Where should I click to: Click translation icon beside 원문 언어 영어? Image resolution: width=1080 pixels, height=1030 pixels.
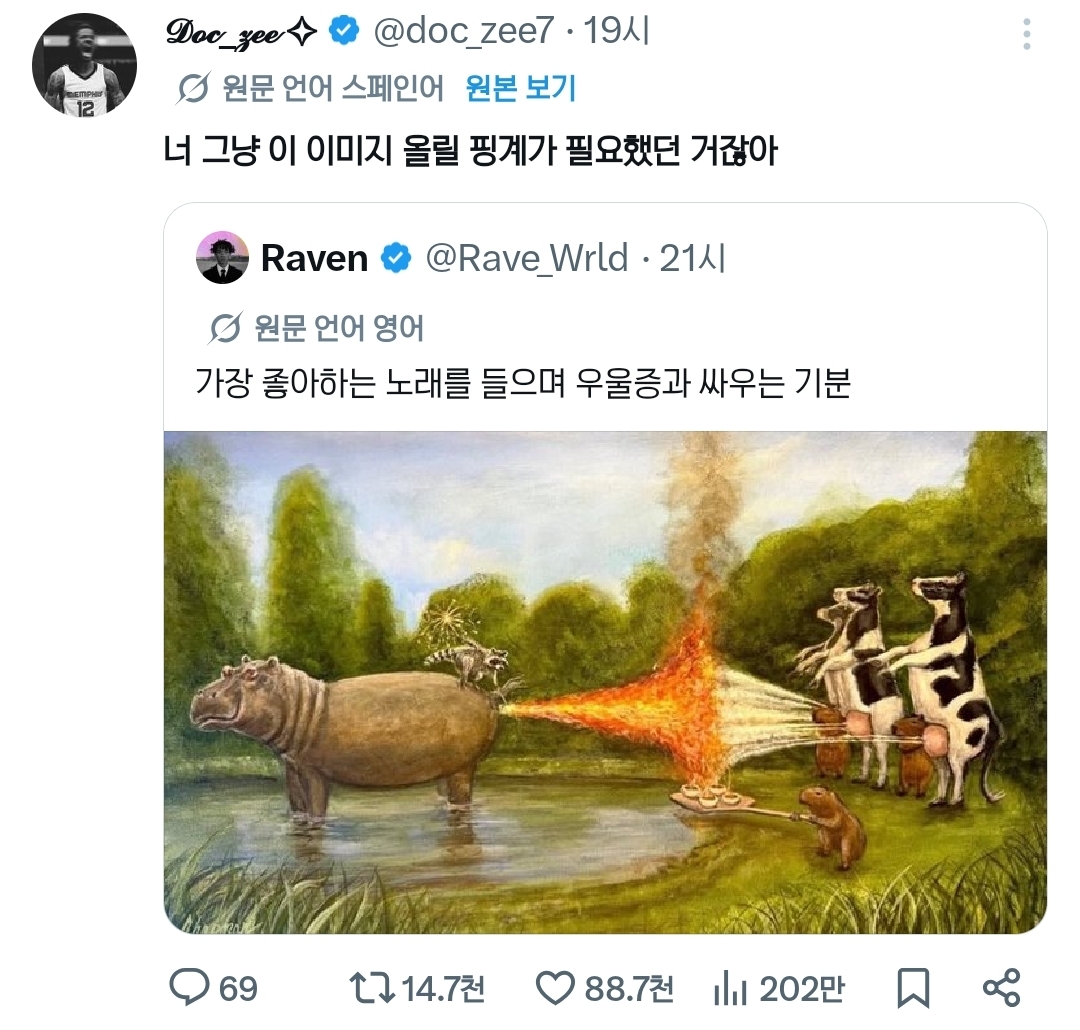point(227,328)
